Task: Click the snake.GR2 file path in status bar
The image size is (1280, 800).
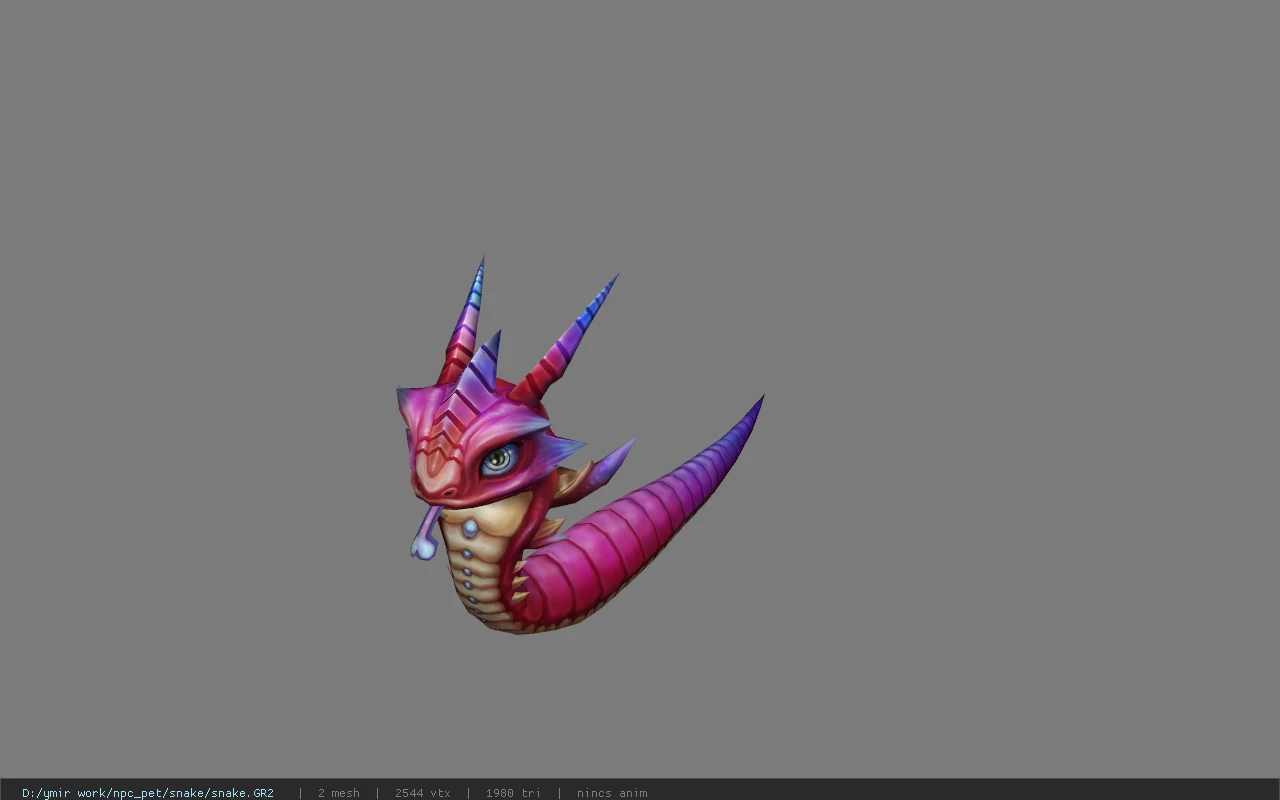Action: [148, 793]
